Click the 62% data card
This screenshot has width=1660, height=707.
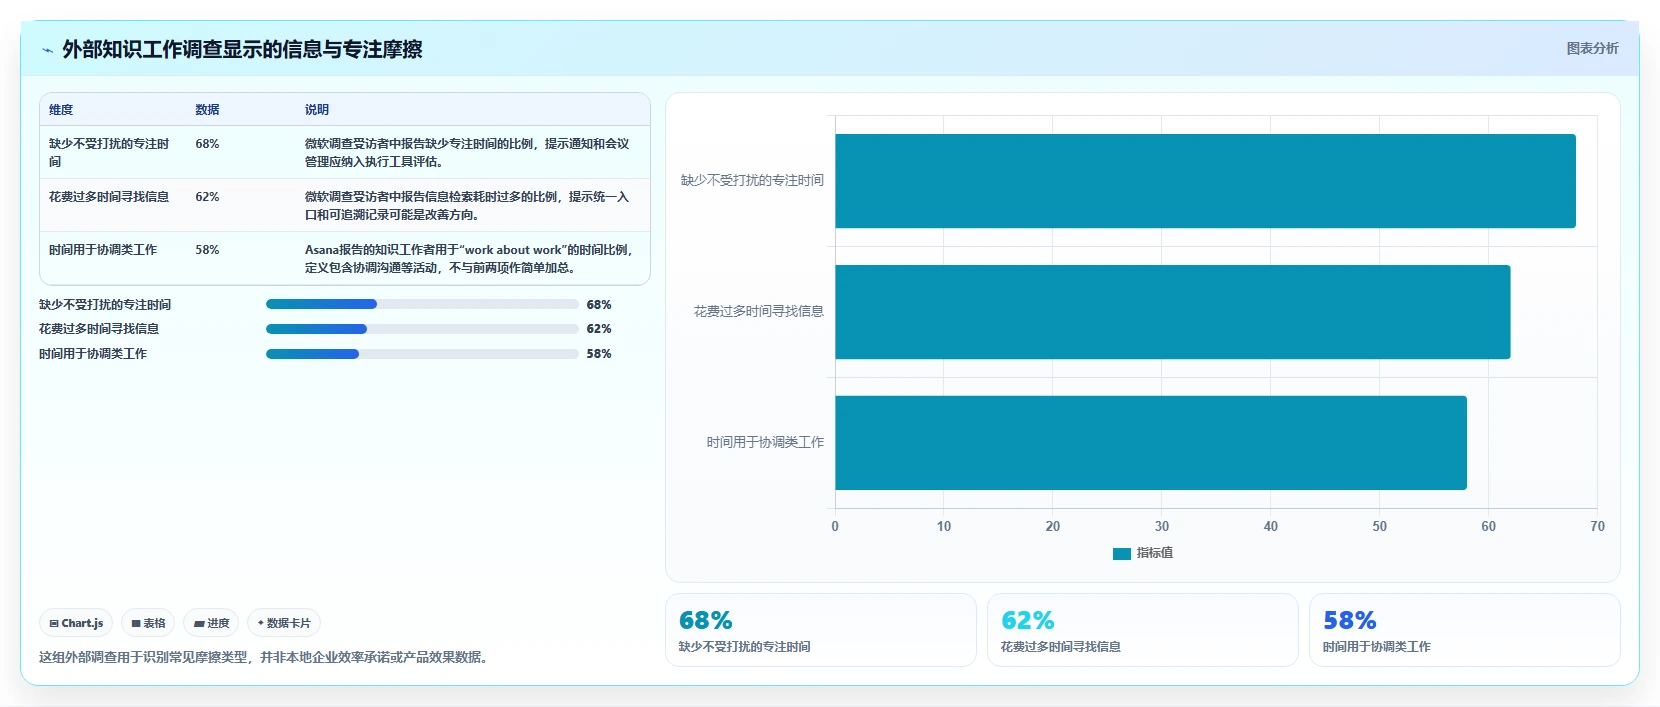pyautogui.click(x=1143, y=630)
